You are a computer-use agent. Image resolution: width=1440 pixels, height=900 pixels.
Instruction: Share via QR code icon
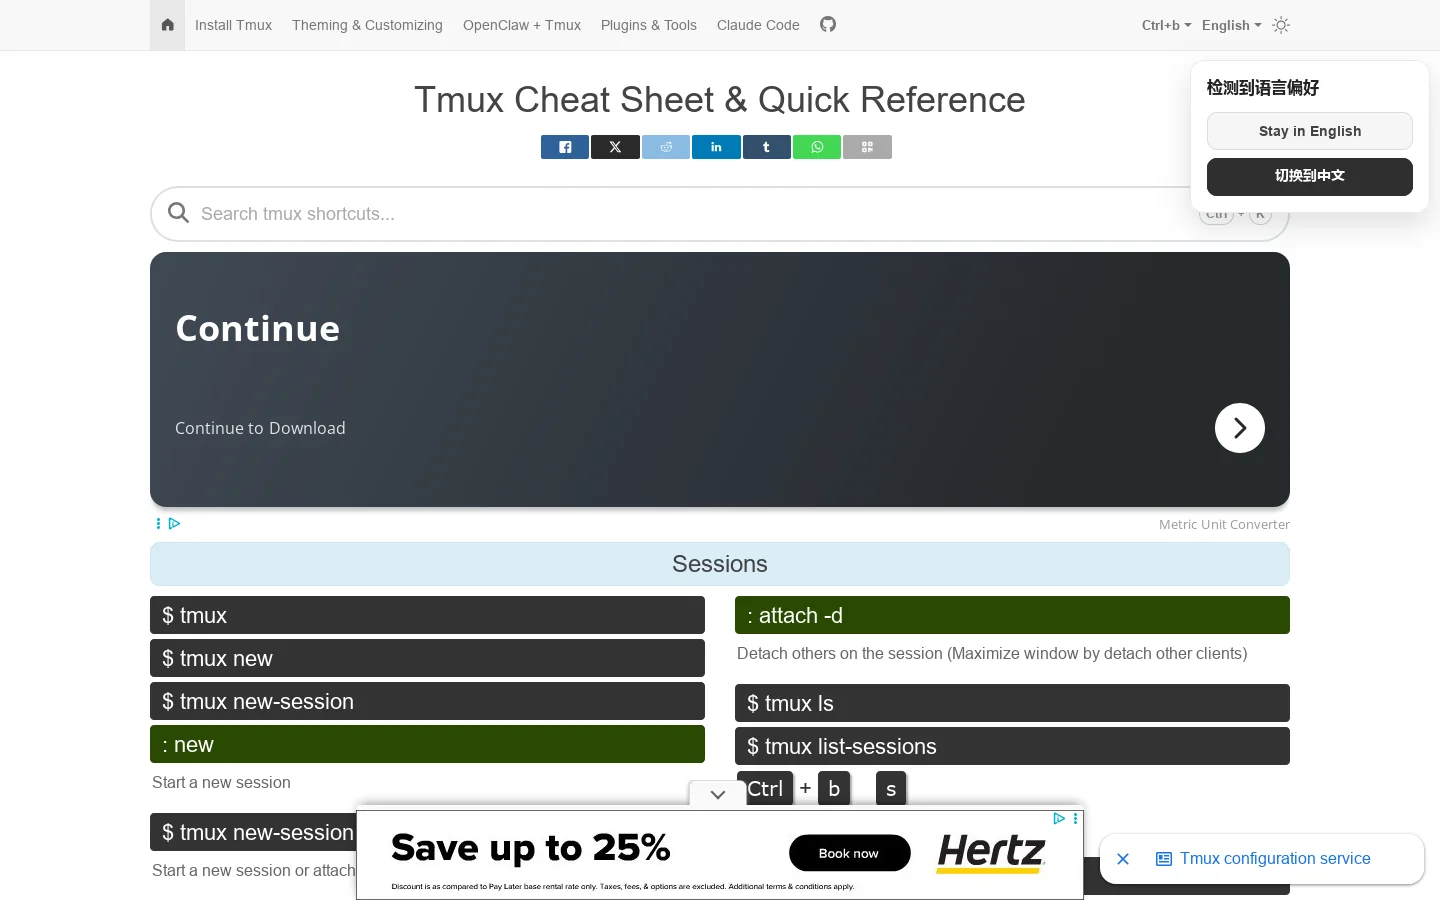click(867, 147)
